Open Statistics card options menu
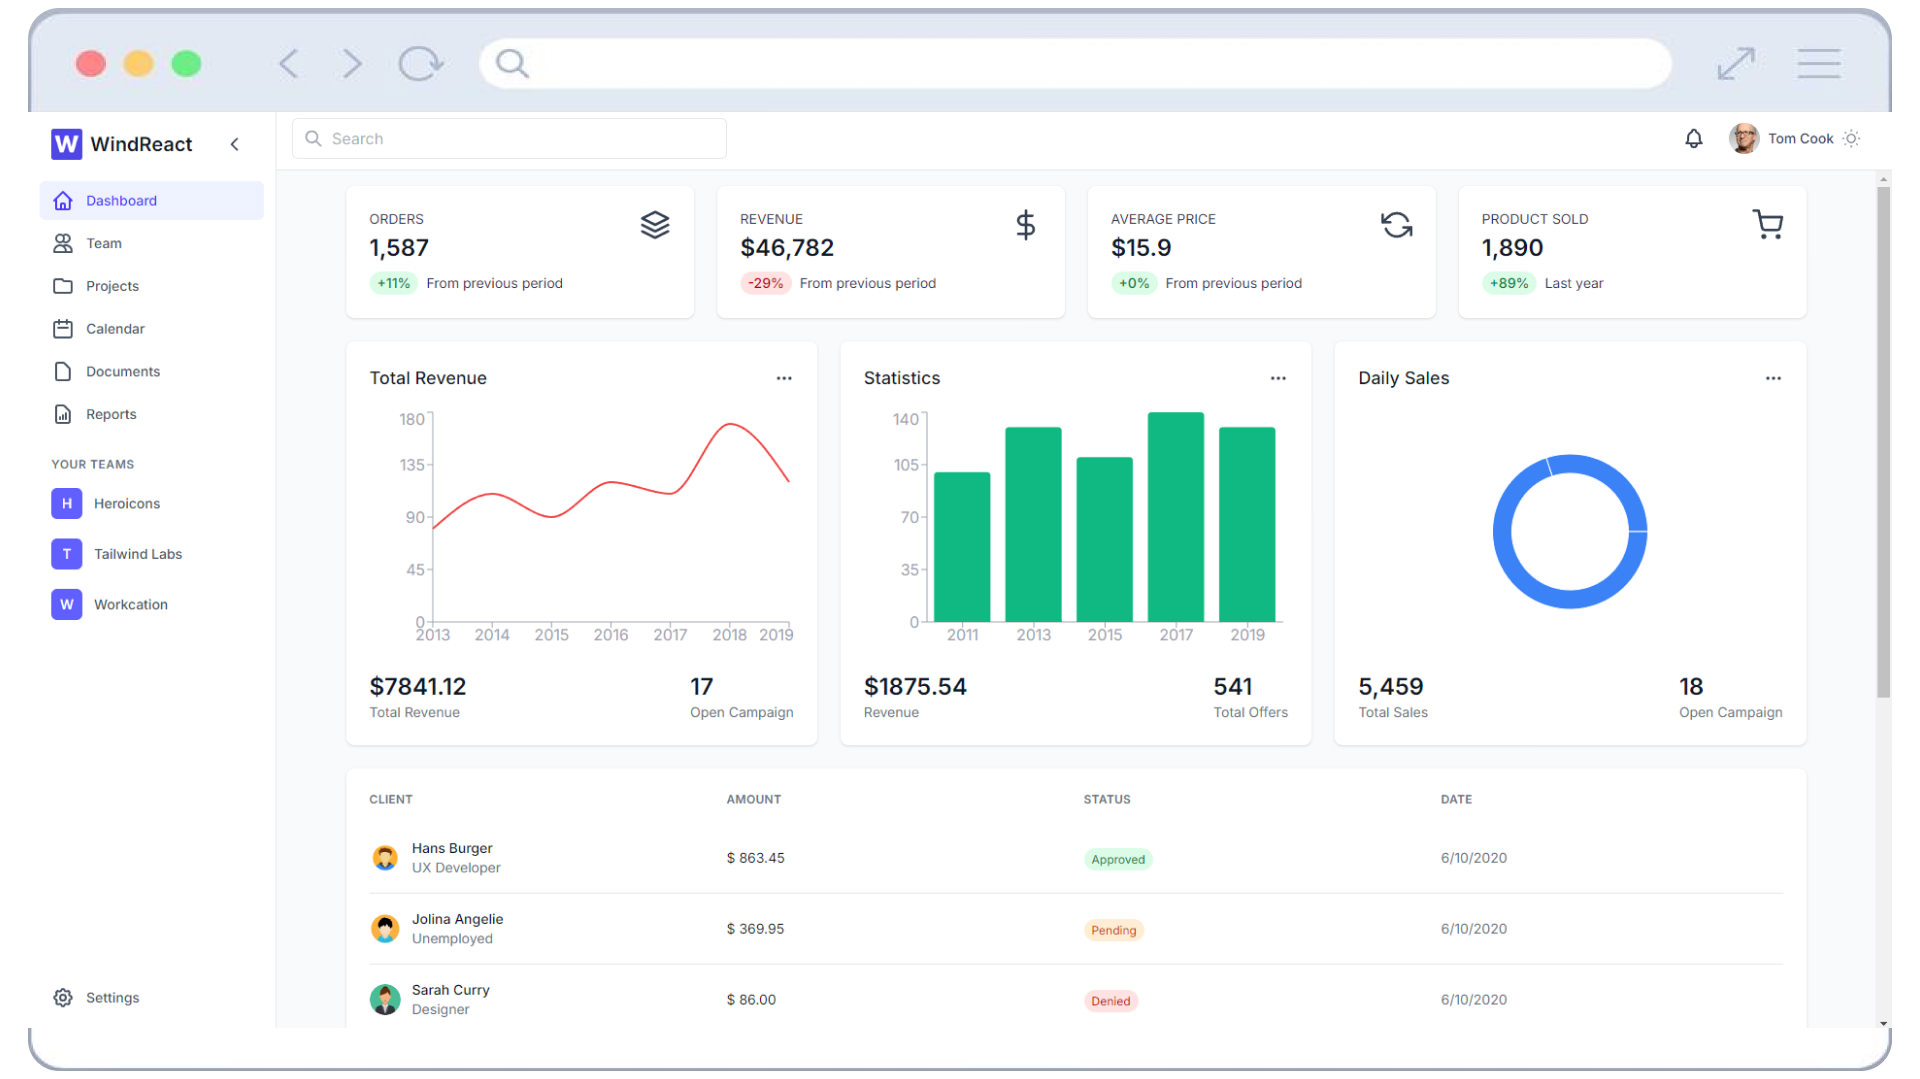Screen dimensions: 1920x1079 click(1278, 378)
